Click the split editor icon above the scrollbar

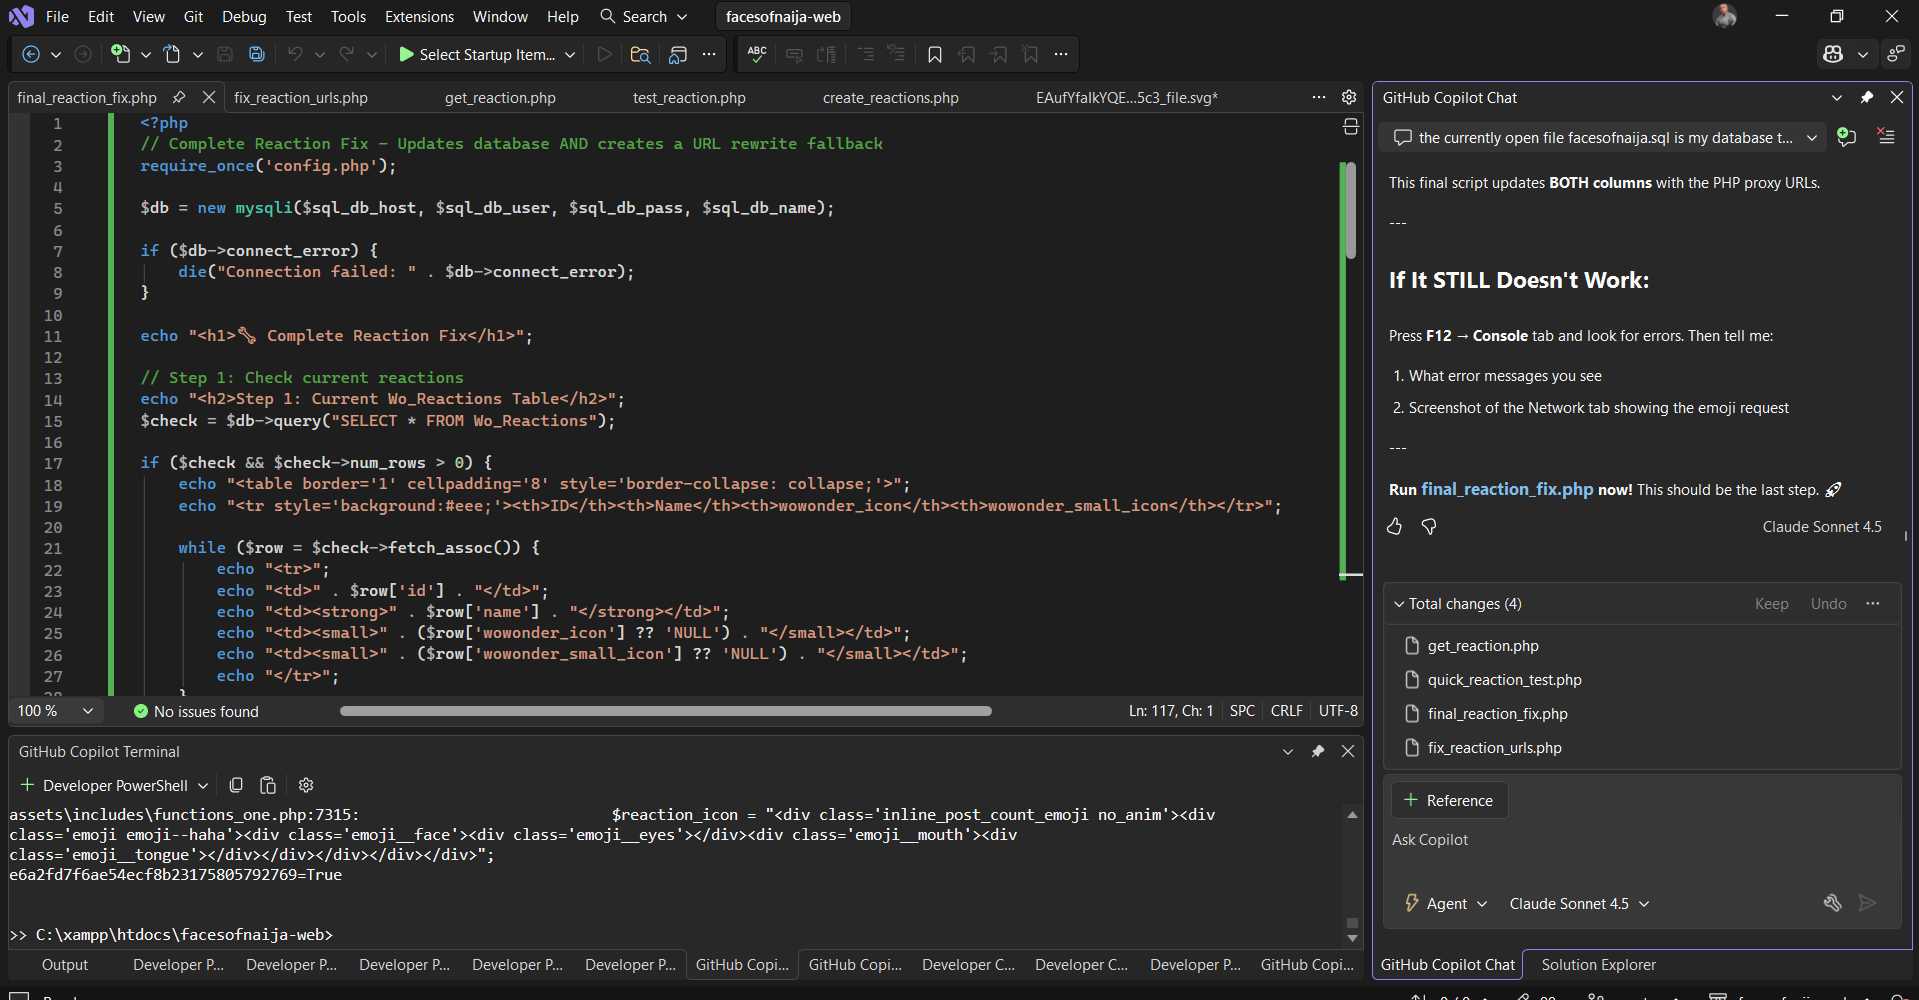1350,126
